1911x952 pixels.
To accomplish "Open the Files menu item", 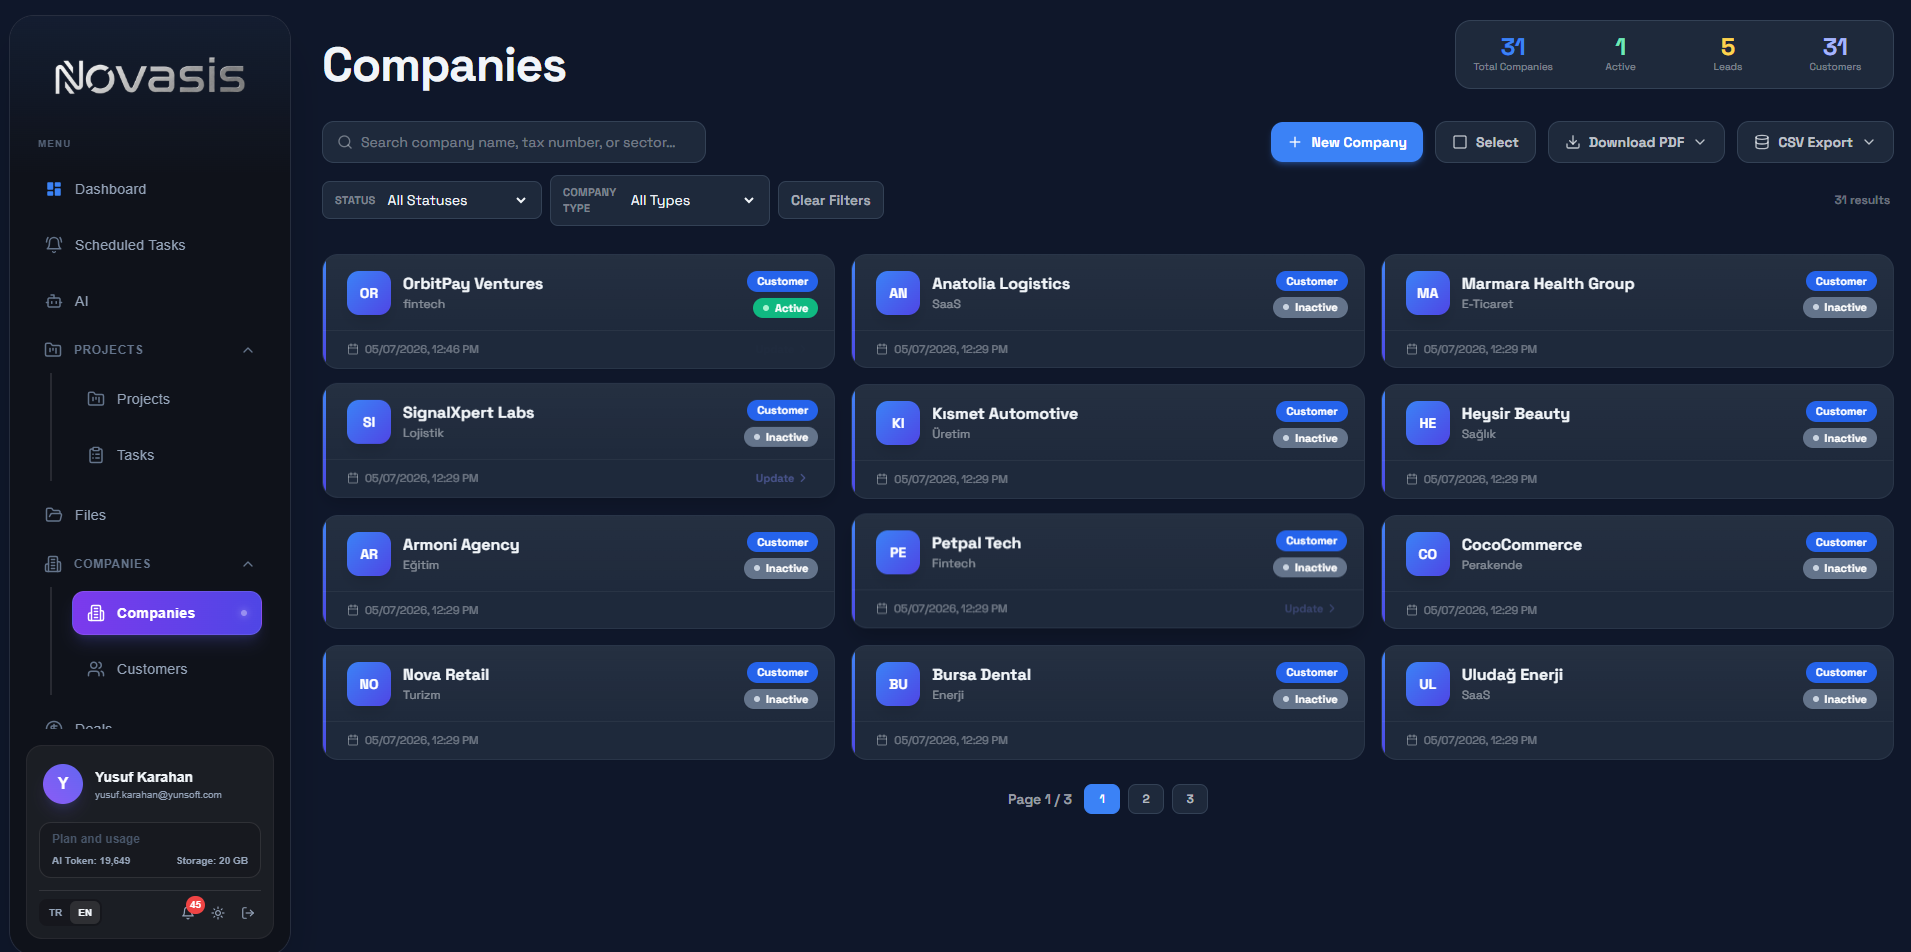I will tap(150, 515).
